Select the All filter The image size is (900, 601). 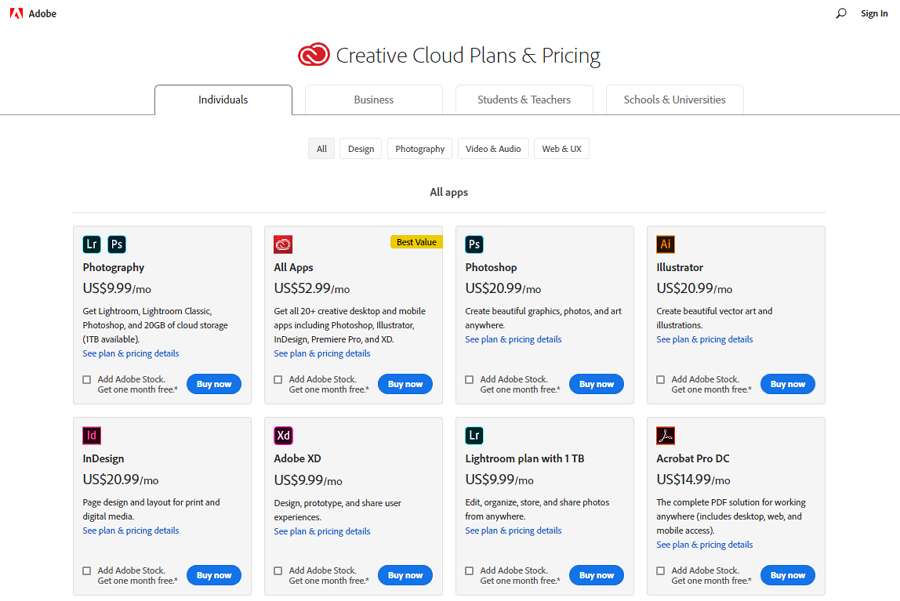321,149
